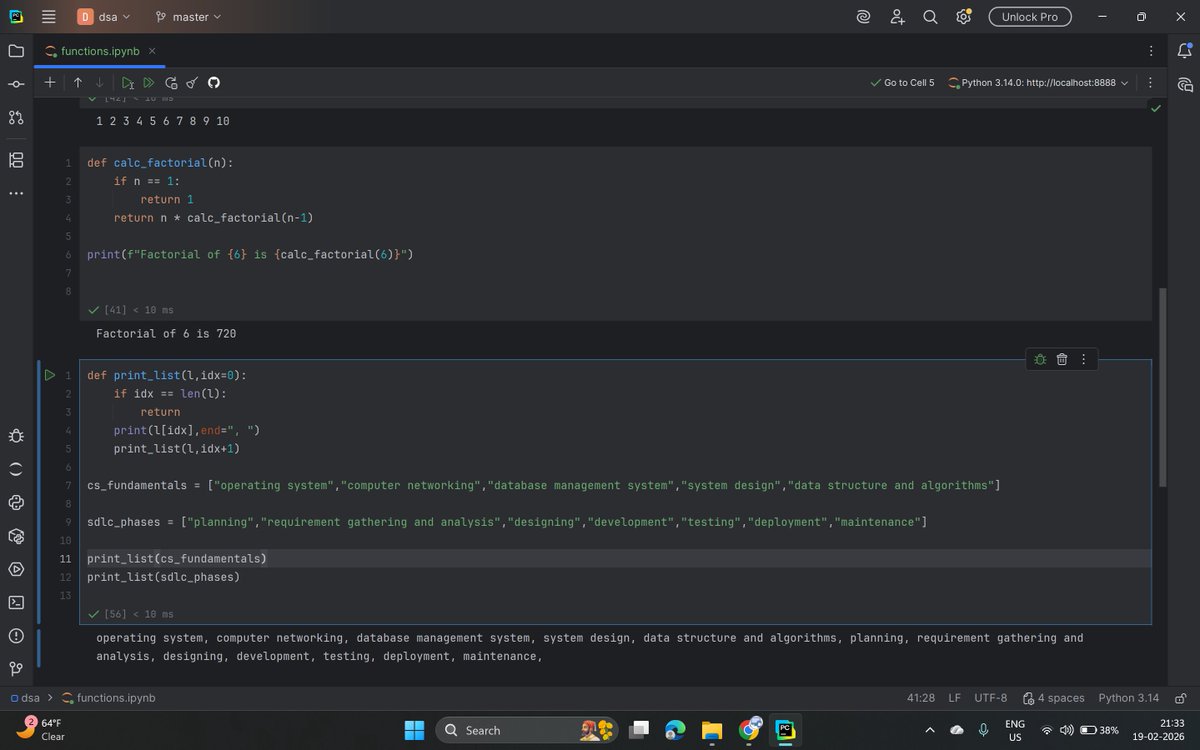Click the Unlock Pro button
This screenshot has height=750, width=1200.
[1030, 17]
